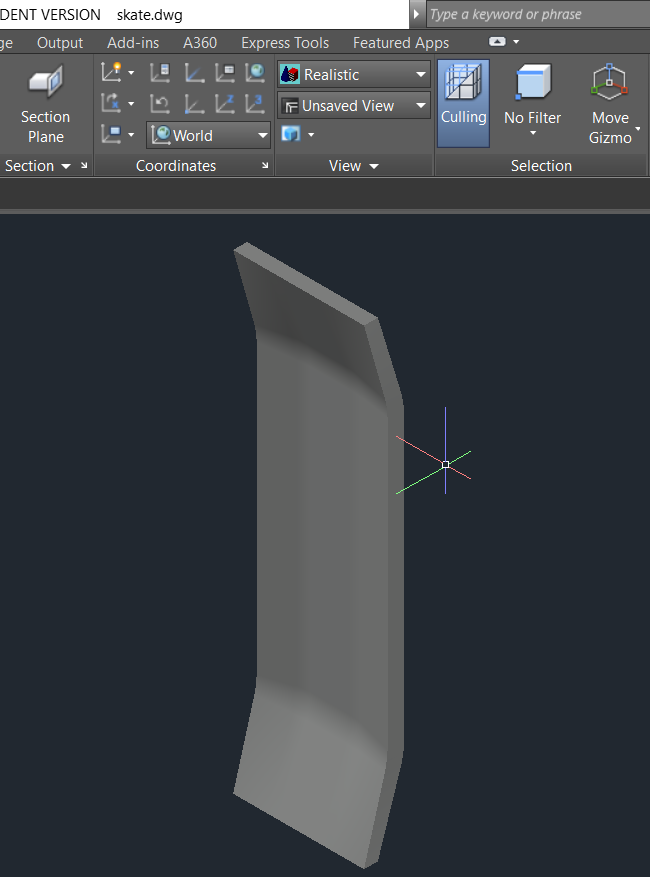Click the arrow left of search box

416,14
